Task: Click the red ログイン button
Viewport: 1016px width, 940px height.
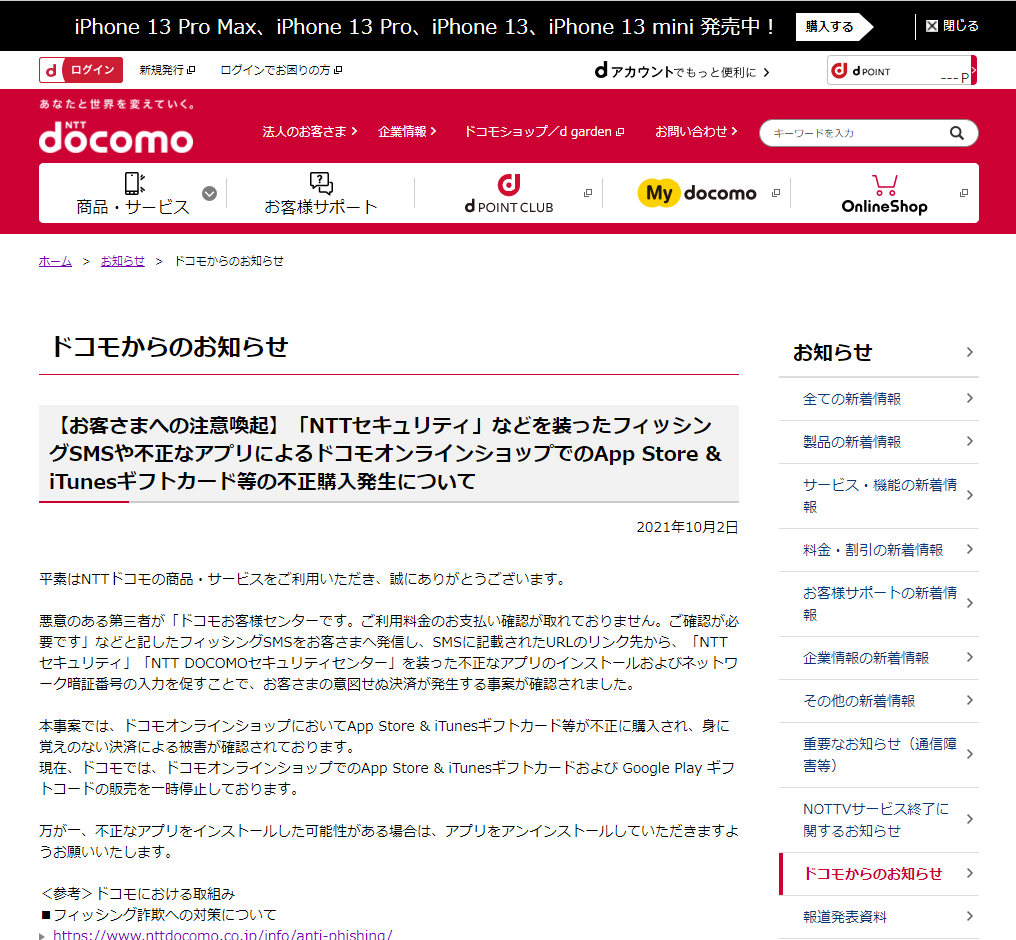Action: pyautogui.click(x=82, y=70)
